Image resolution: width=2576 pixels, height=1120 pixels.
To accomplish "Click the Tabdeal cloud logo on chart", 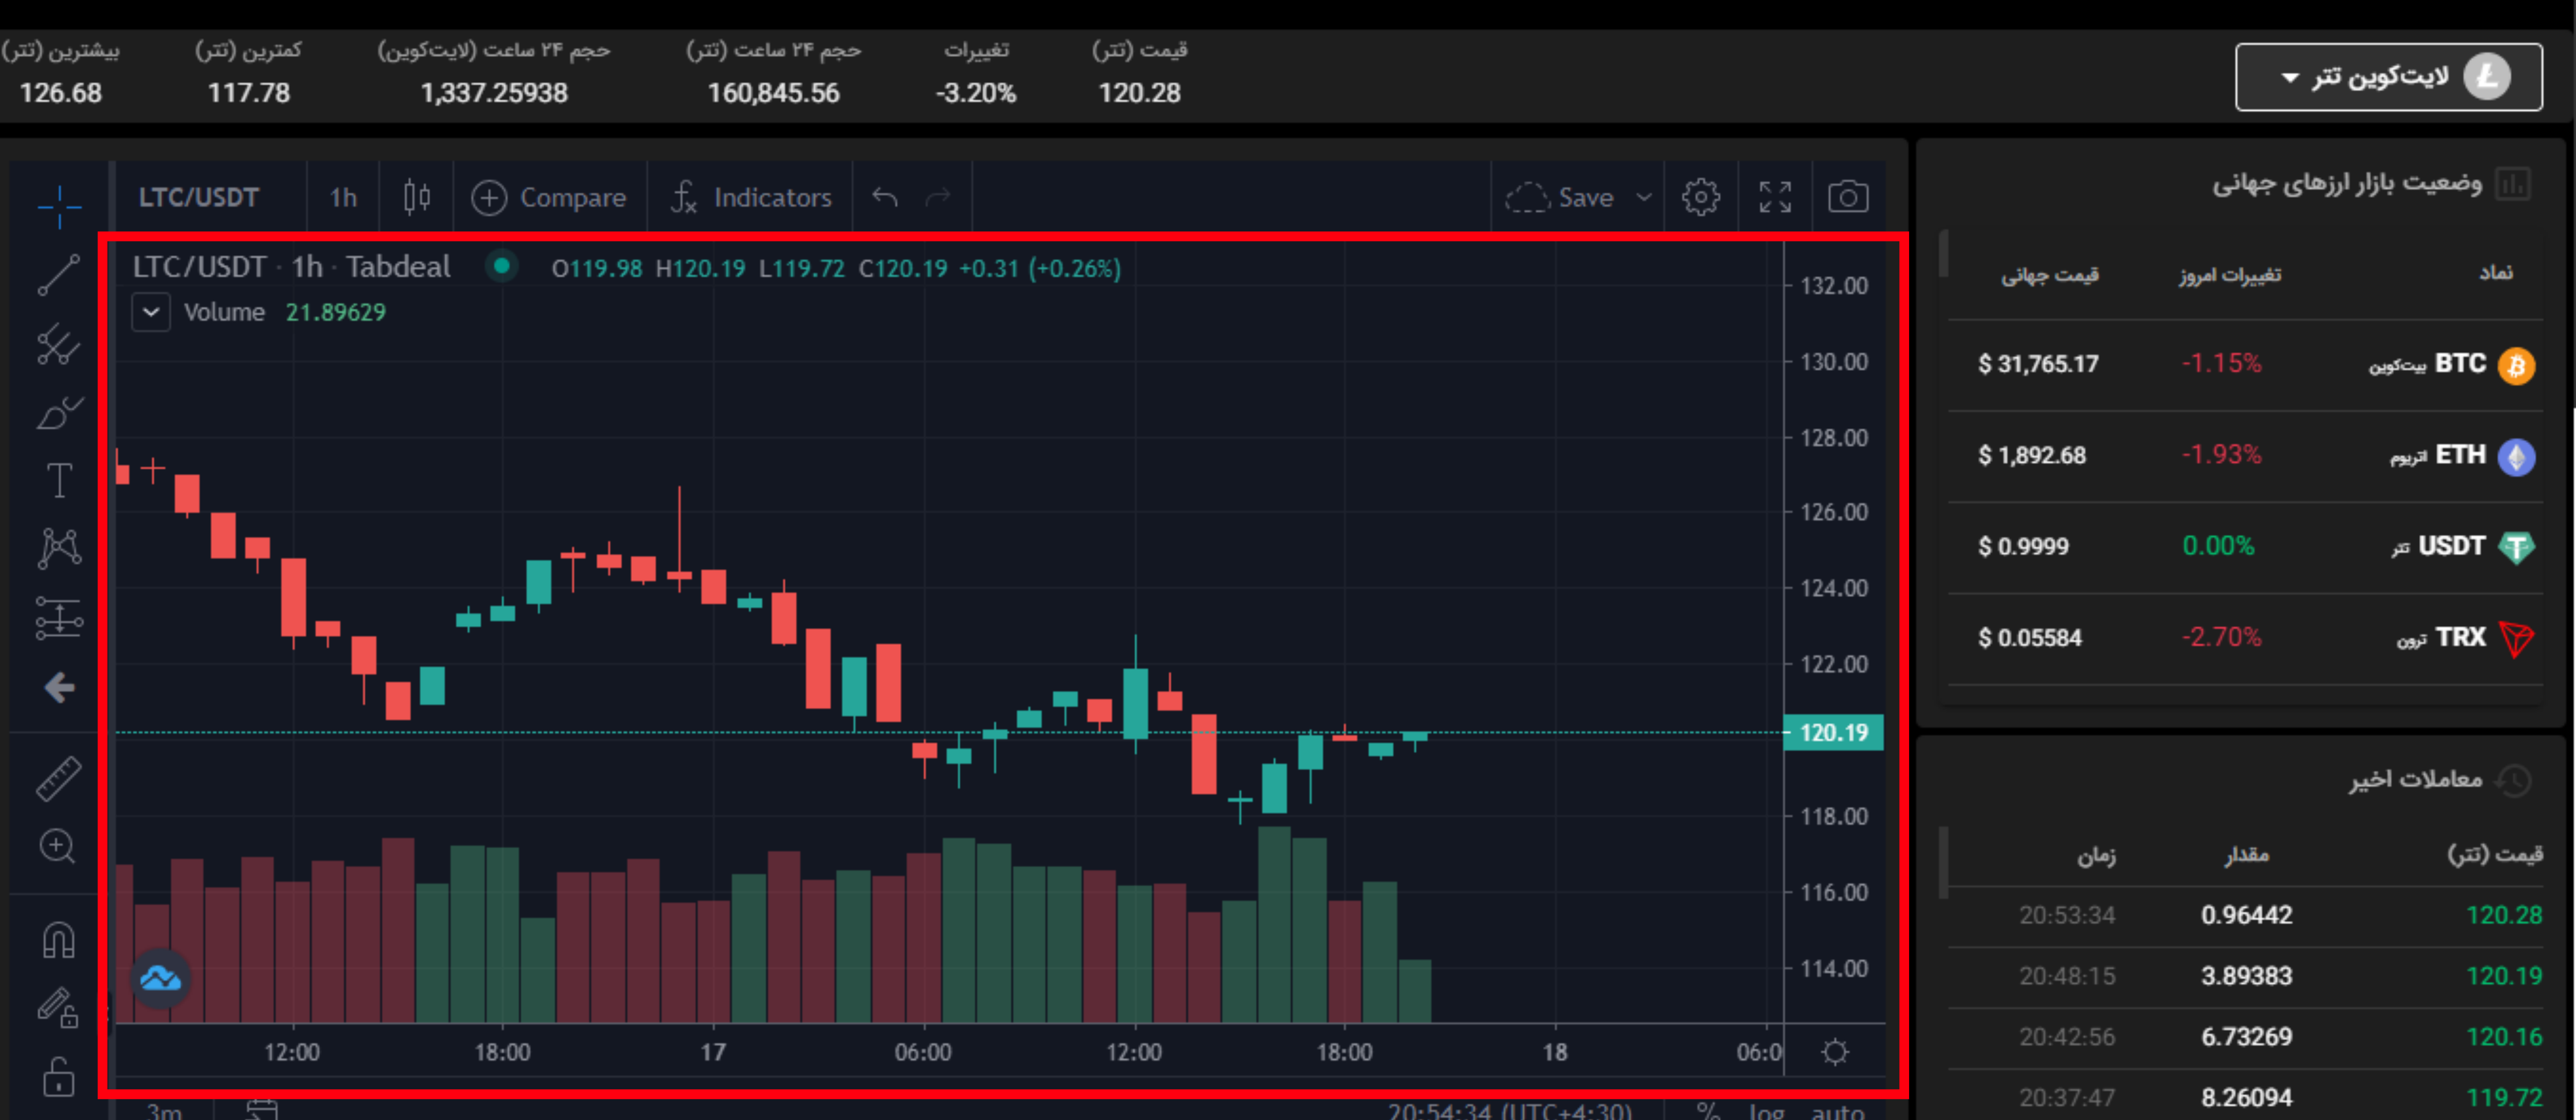I will point(160,978).
